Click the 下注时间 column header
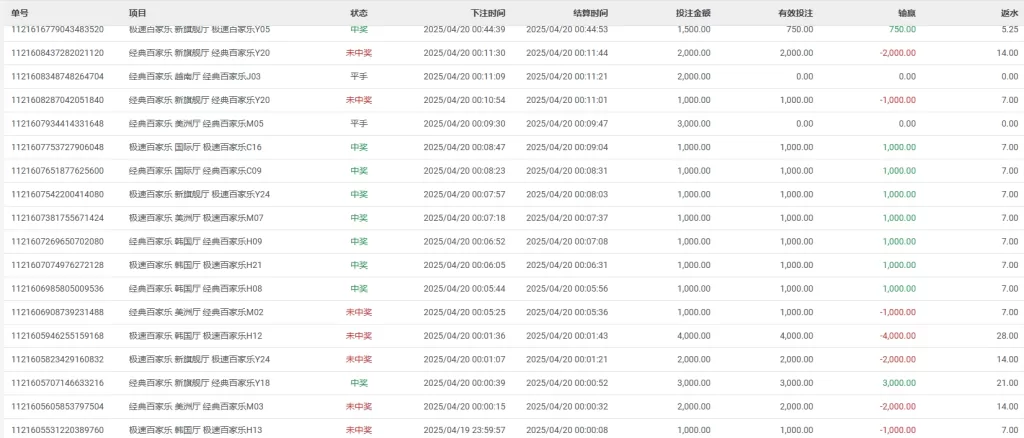The width and height of the screenshot is (1024, 438). point(487,13)
